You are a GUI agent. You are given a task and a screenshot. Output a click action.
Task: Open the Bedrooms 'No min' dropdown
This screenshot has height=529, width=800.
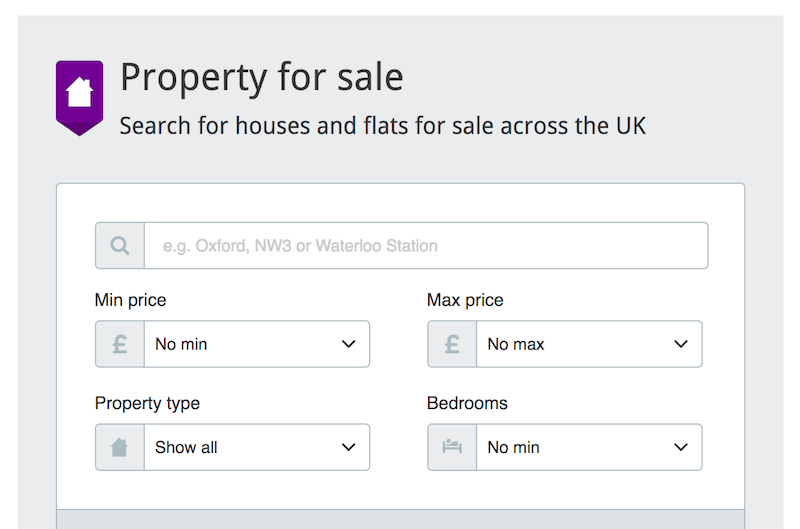click(x=589, y=447)
